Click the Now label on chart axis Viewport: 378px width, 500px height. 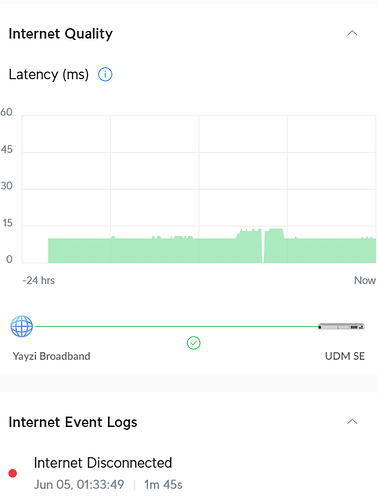click(x=365, y=280)
